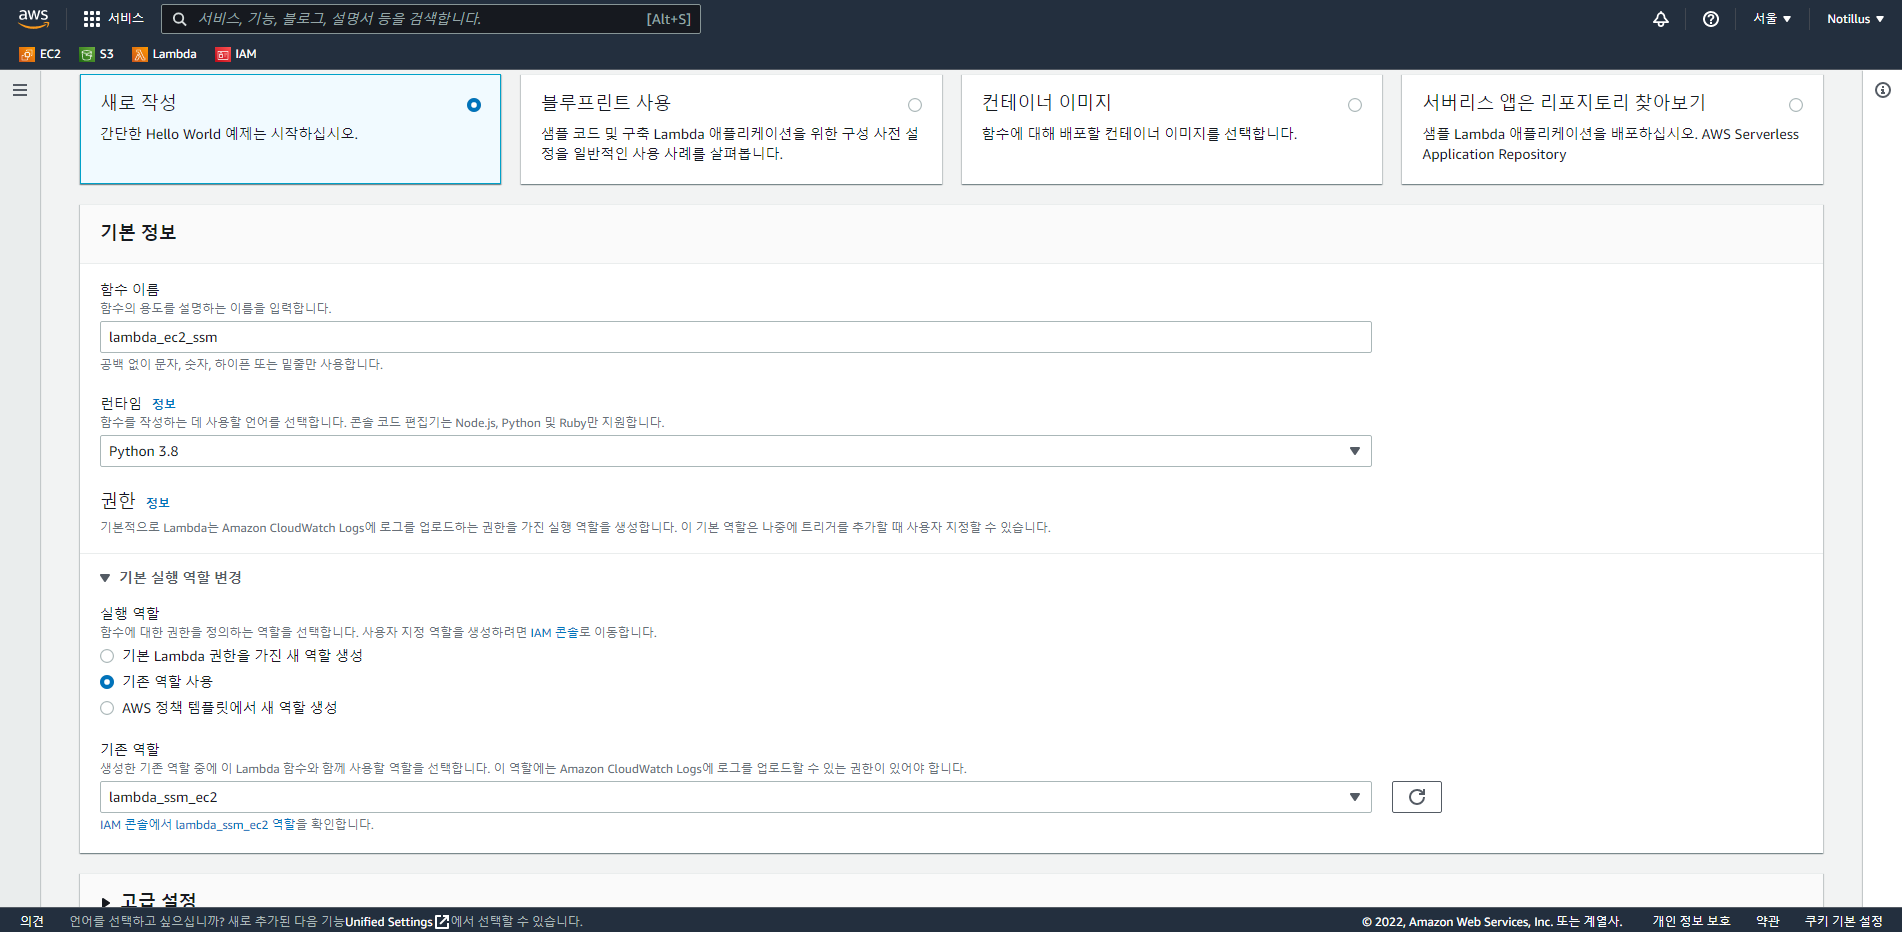This screenshot has width=1902, height=932.
Task: Open notifications bell icon
Action: pyautogui.click(x=1660, y=19)
